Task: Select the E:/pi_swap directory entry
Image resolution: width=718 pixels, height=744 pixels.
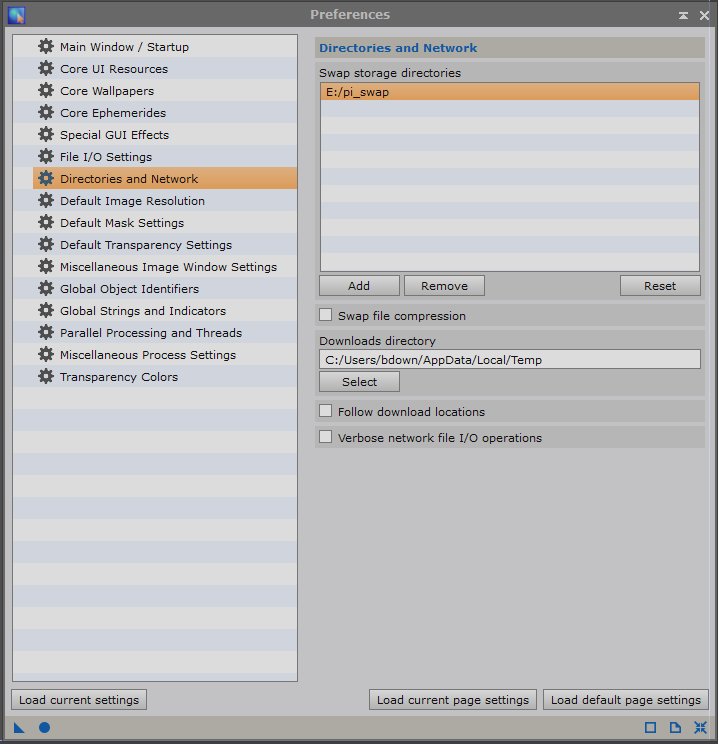Action: (x=510, y=92)
